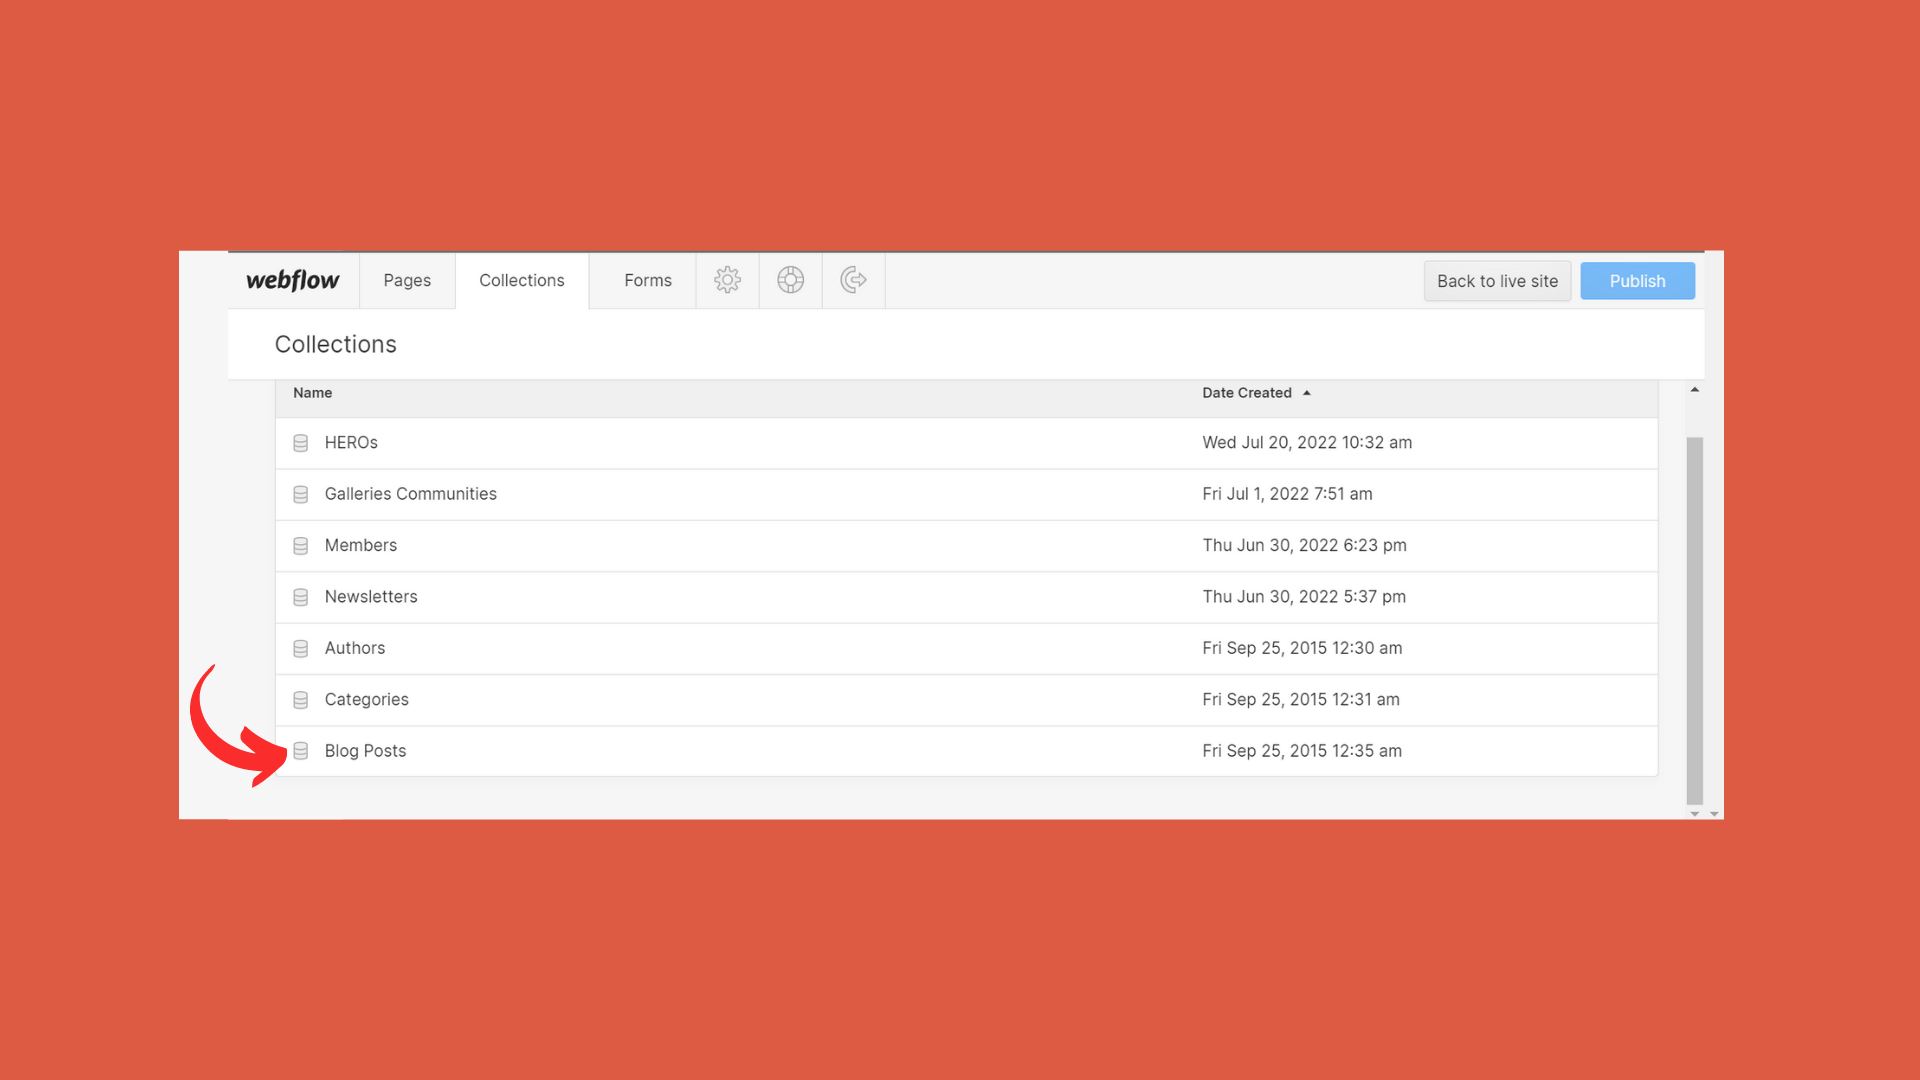This screenshot has width=1920, height=1080.
Task: Click the logout arrow icon
Action: pyautogui.click(x=853, y=280)
